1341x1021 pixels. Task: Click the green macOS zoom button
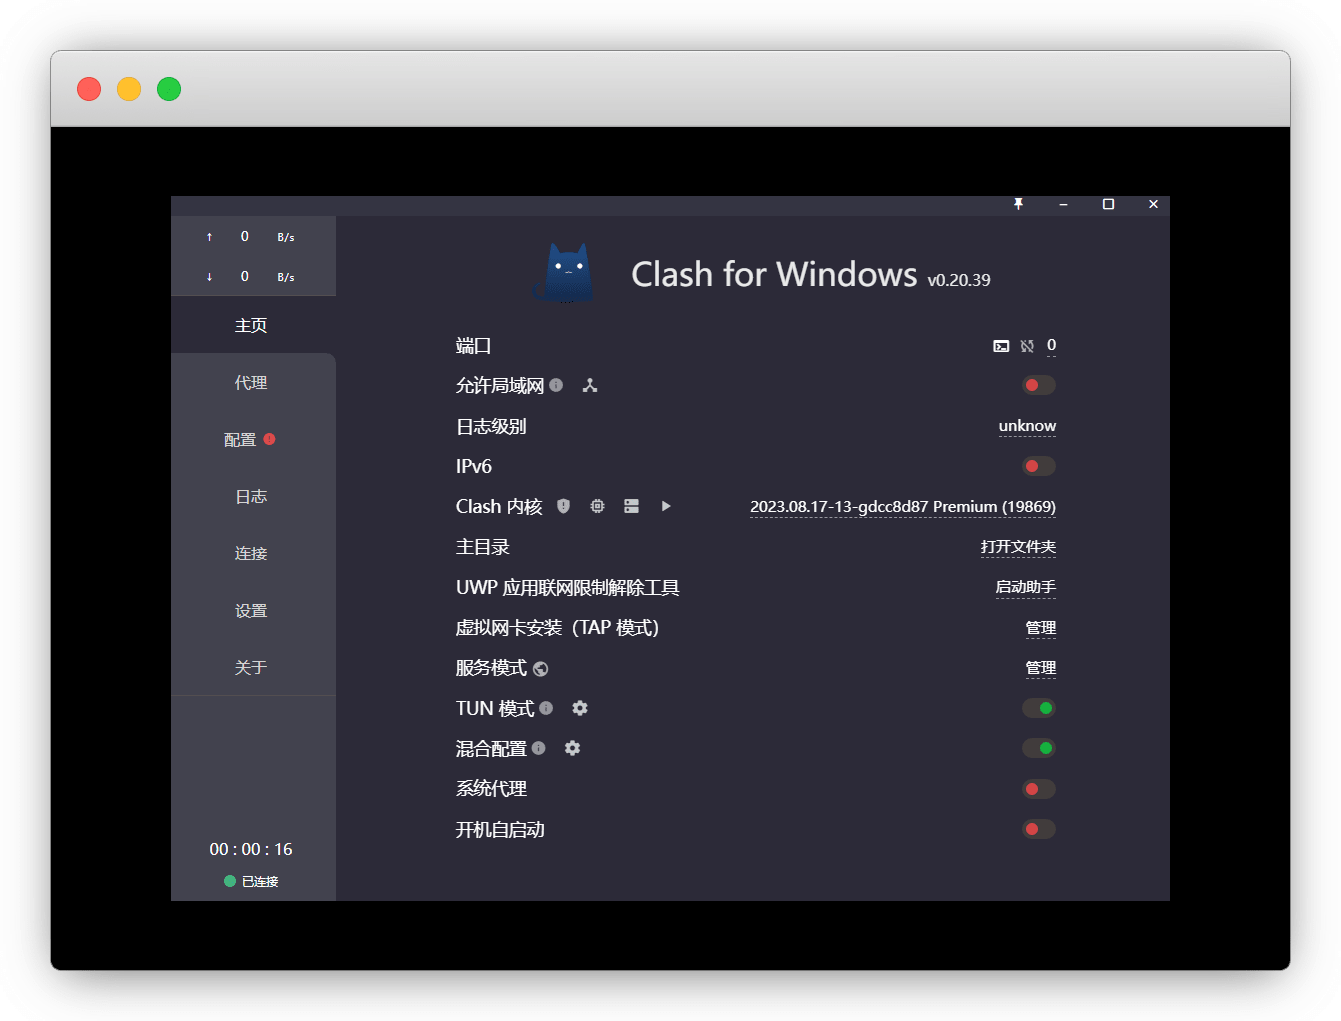point(169,89)
